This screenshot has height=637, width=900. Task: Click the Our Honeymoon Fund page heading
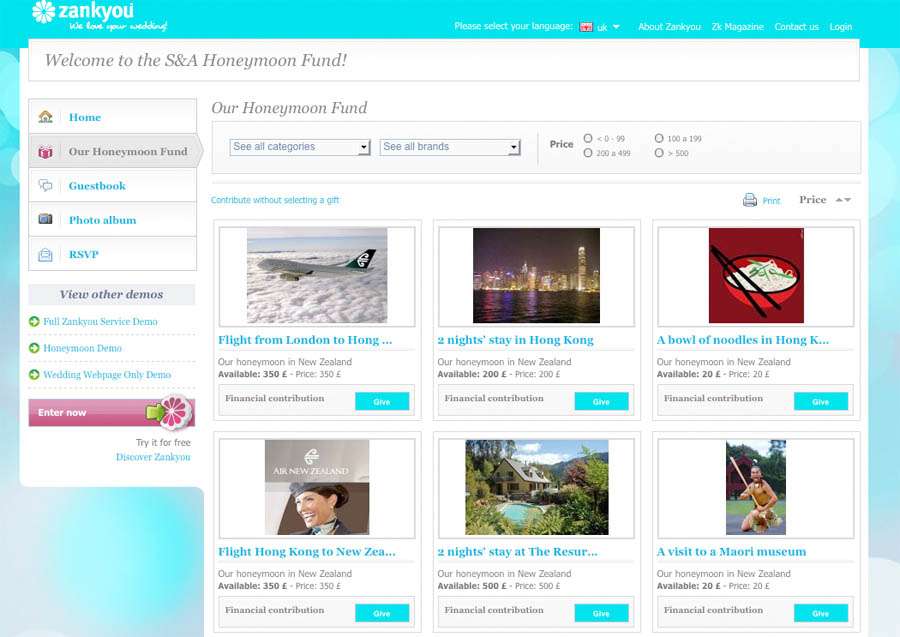pos(289,108)
